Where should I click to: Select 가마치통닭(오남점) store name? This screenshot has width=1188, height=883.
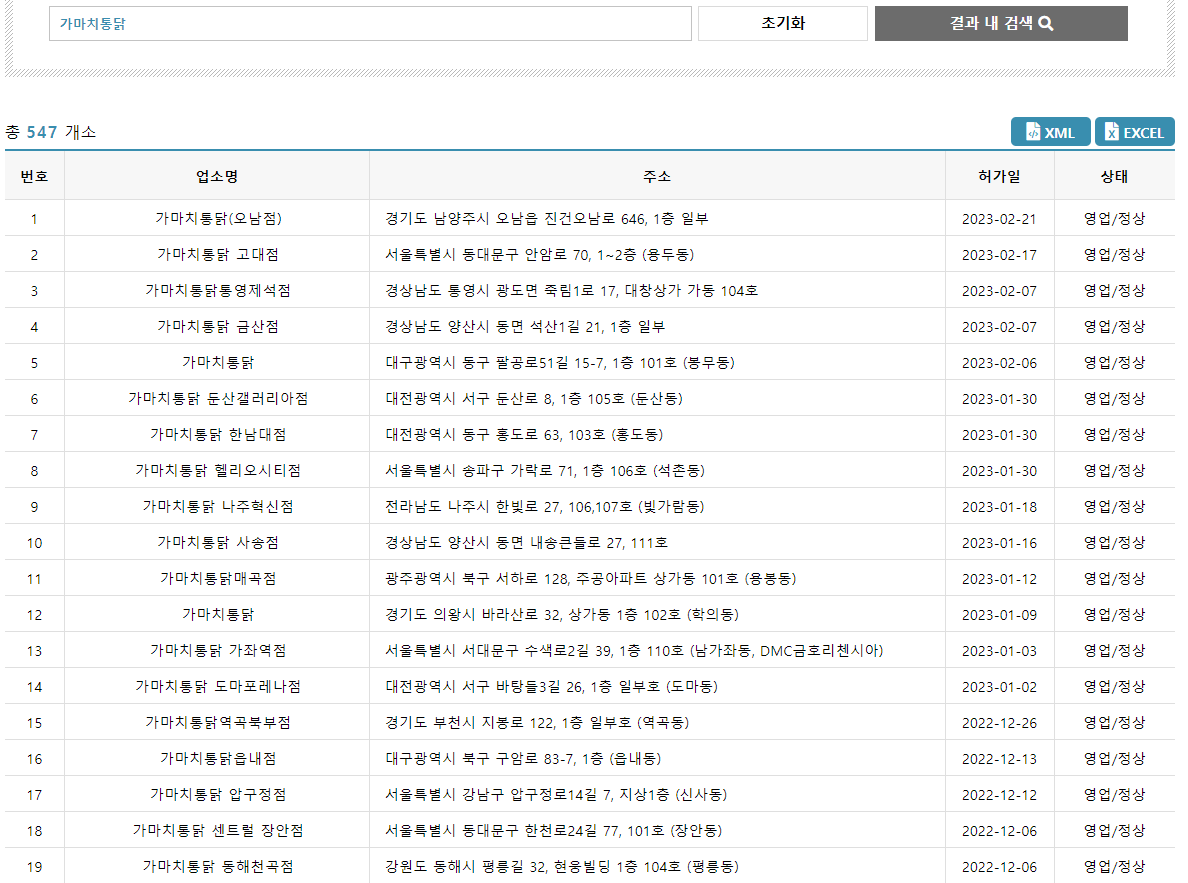click(x=218, y=218)
